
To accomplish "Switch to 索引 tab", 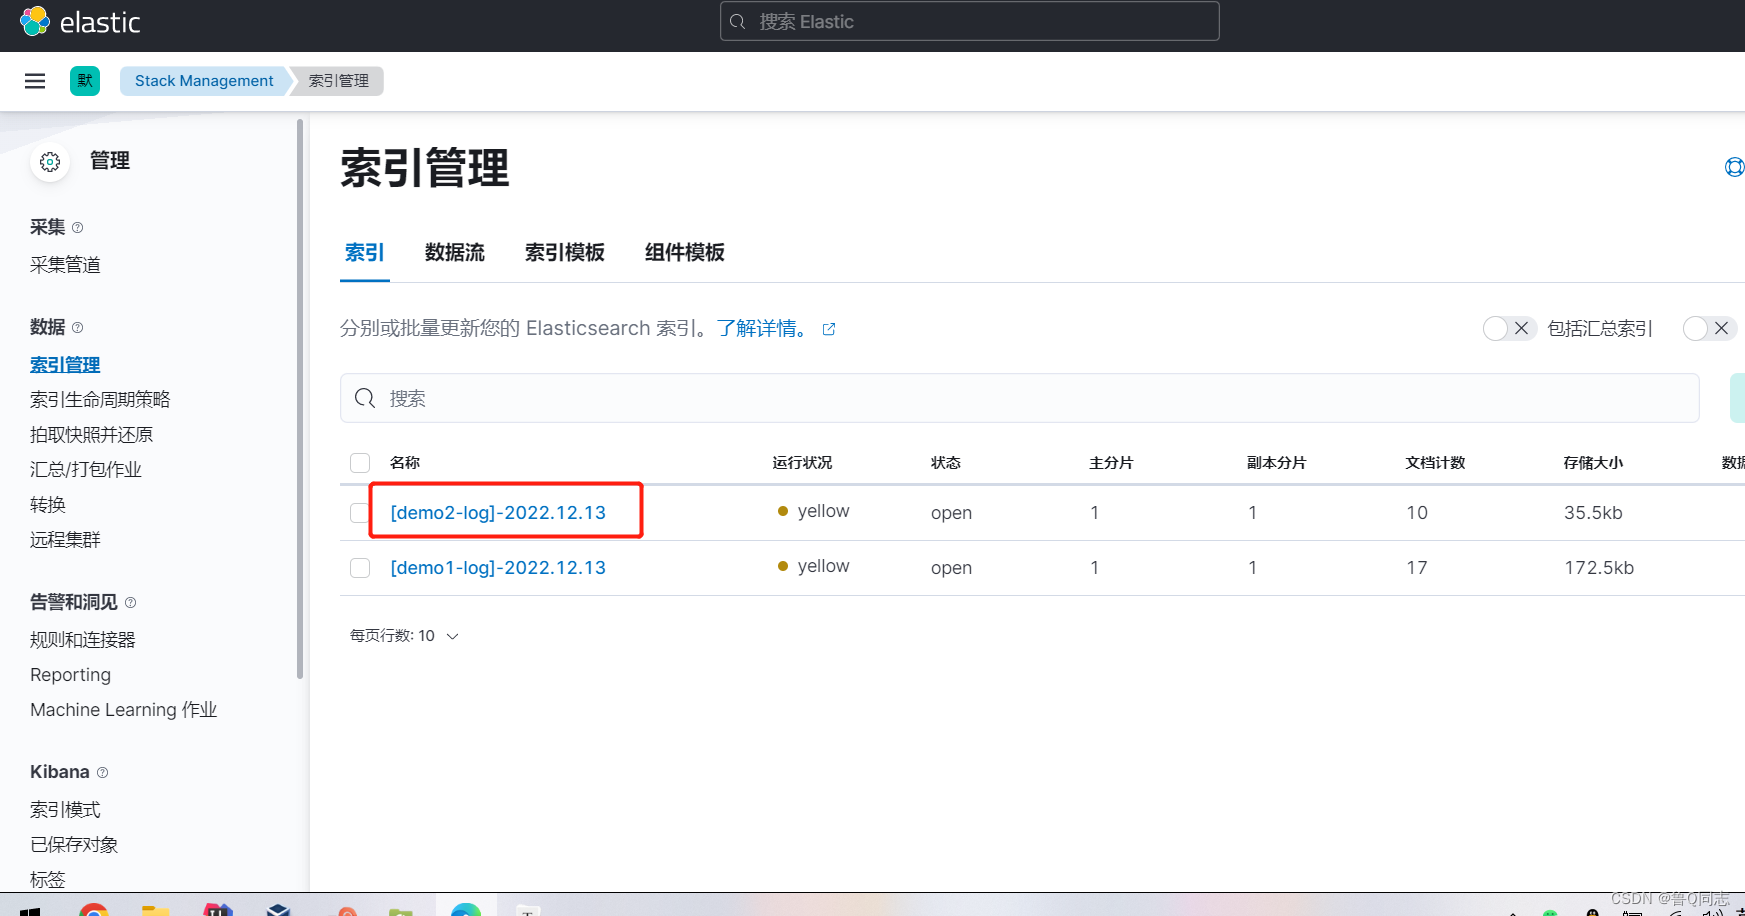I will [x=365, y=253].
